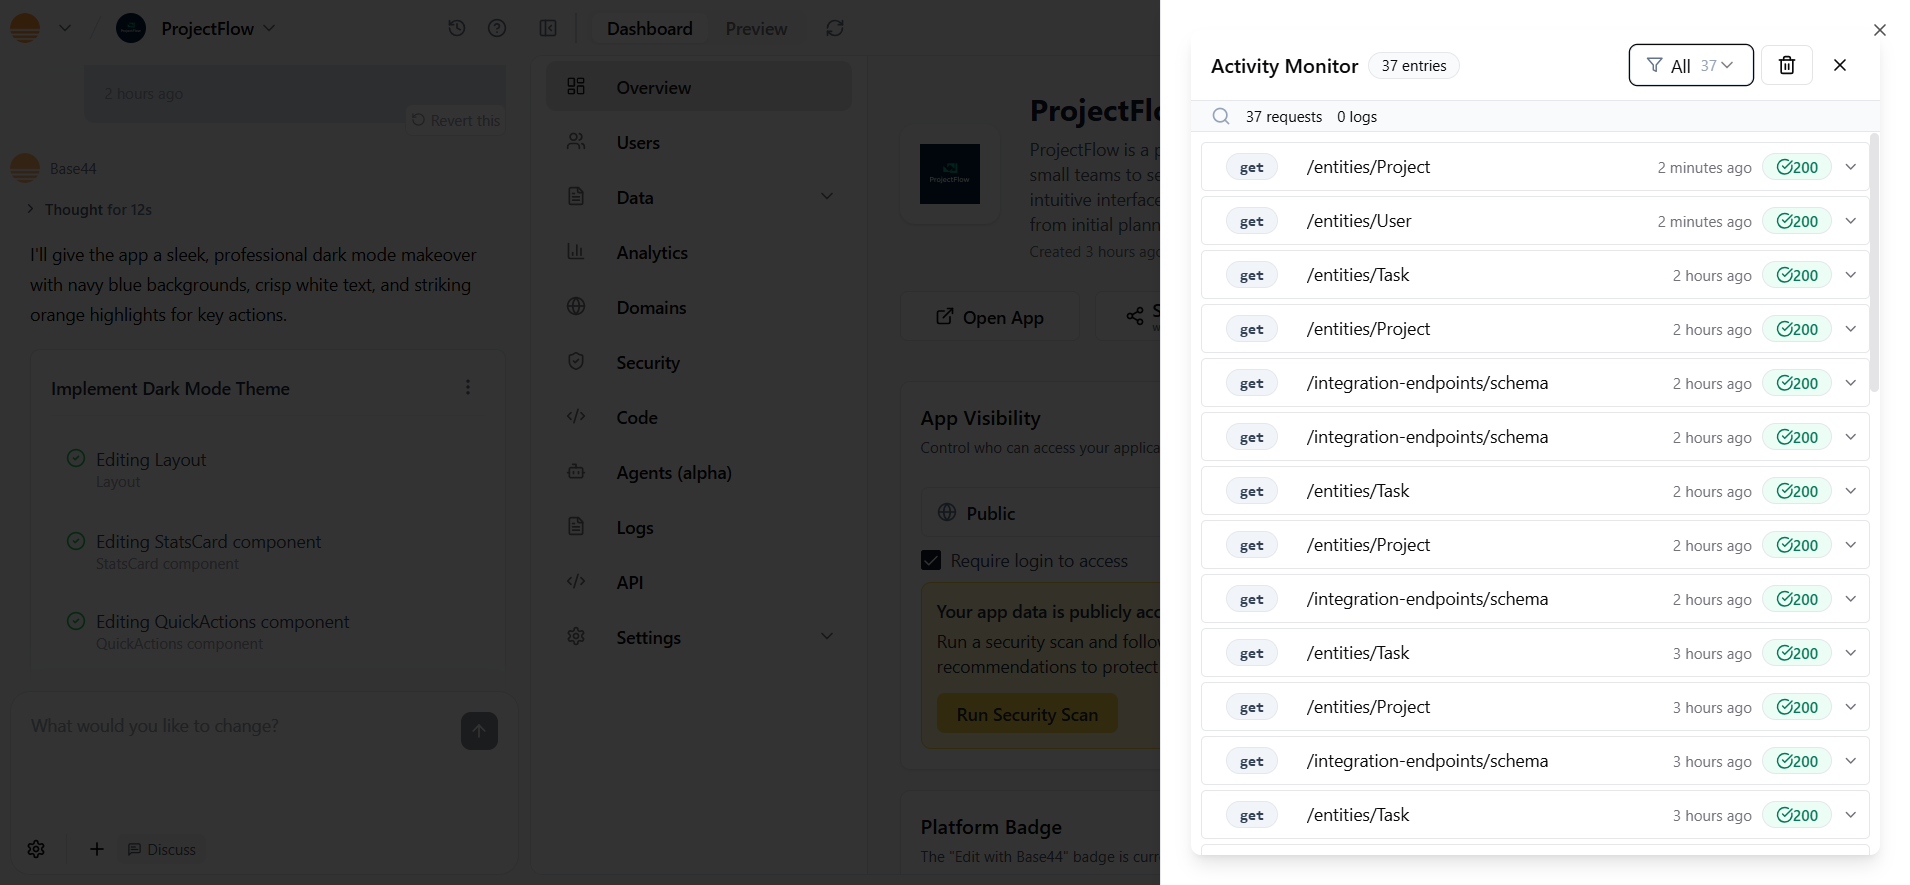1910x885 pixels.
Task: Close the overlay with top-right X
Action: [x=1880, y=30]
